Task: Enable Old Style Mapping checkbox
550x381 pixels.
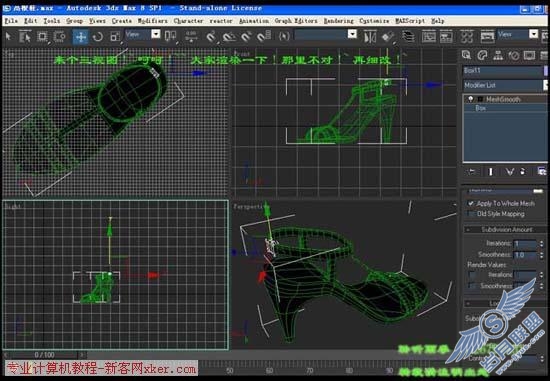Action: coord(471,214)
